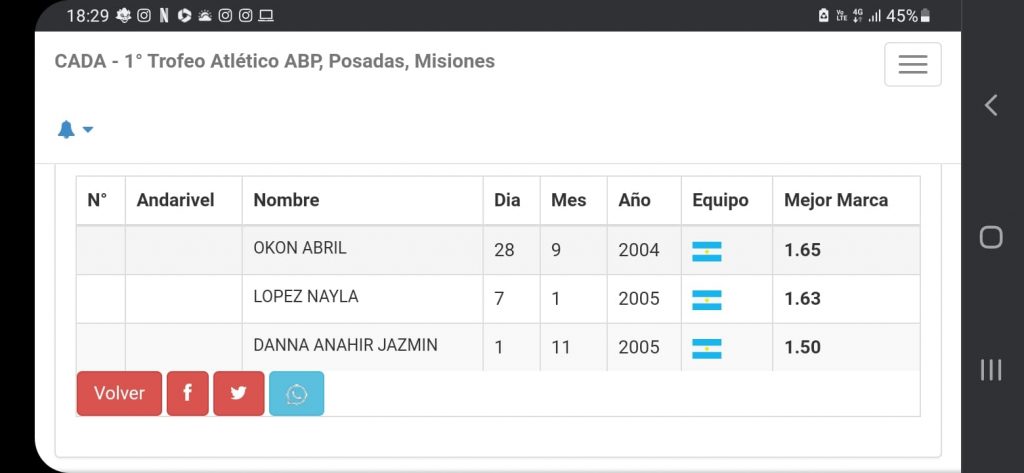Select the OKON ABRIL name cell
The width and height of the screenshot is (1024, 473).
300,248
